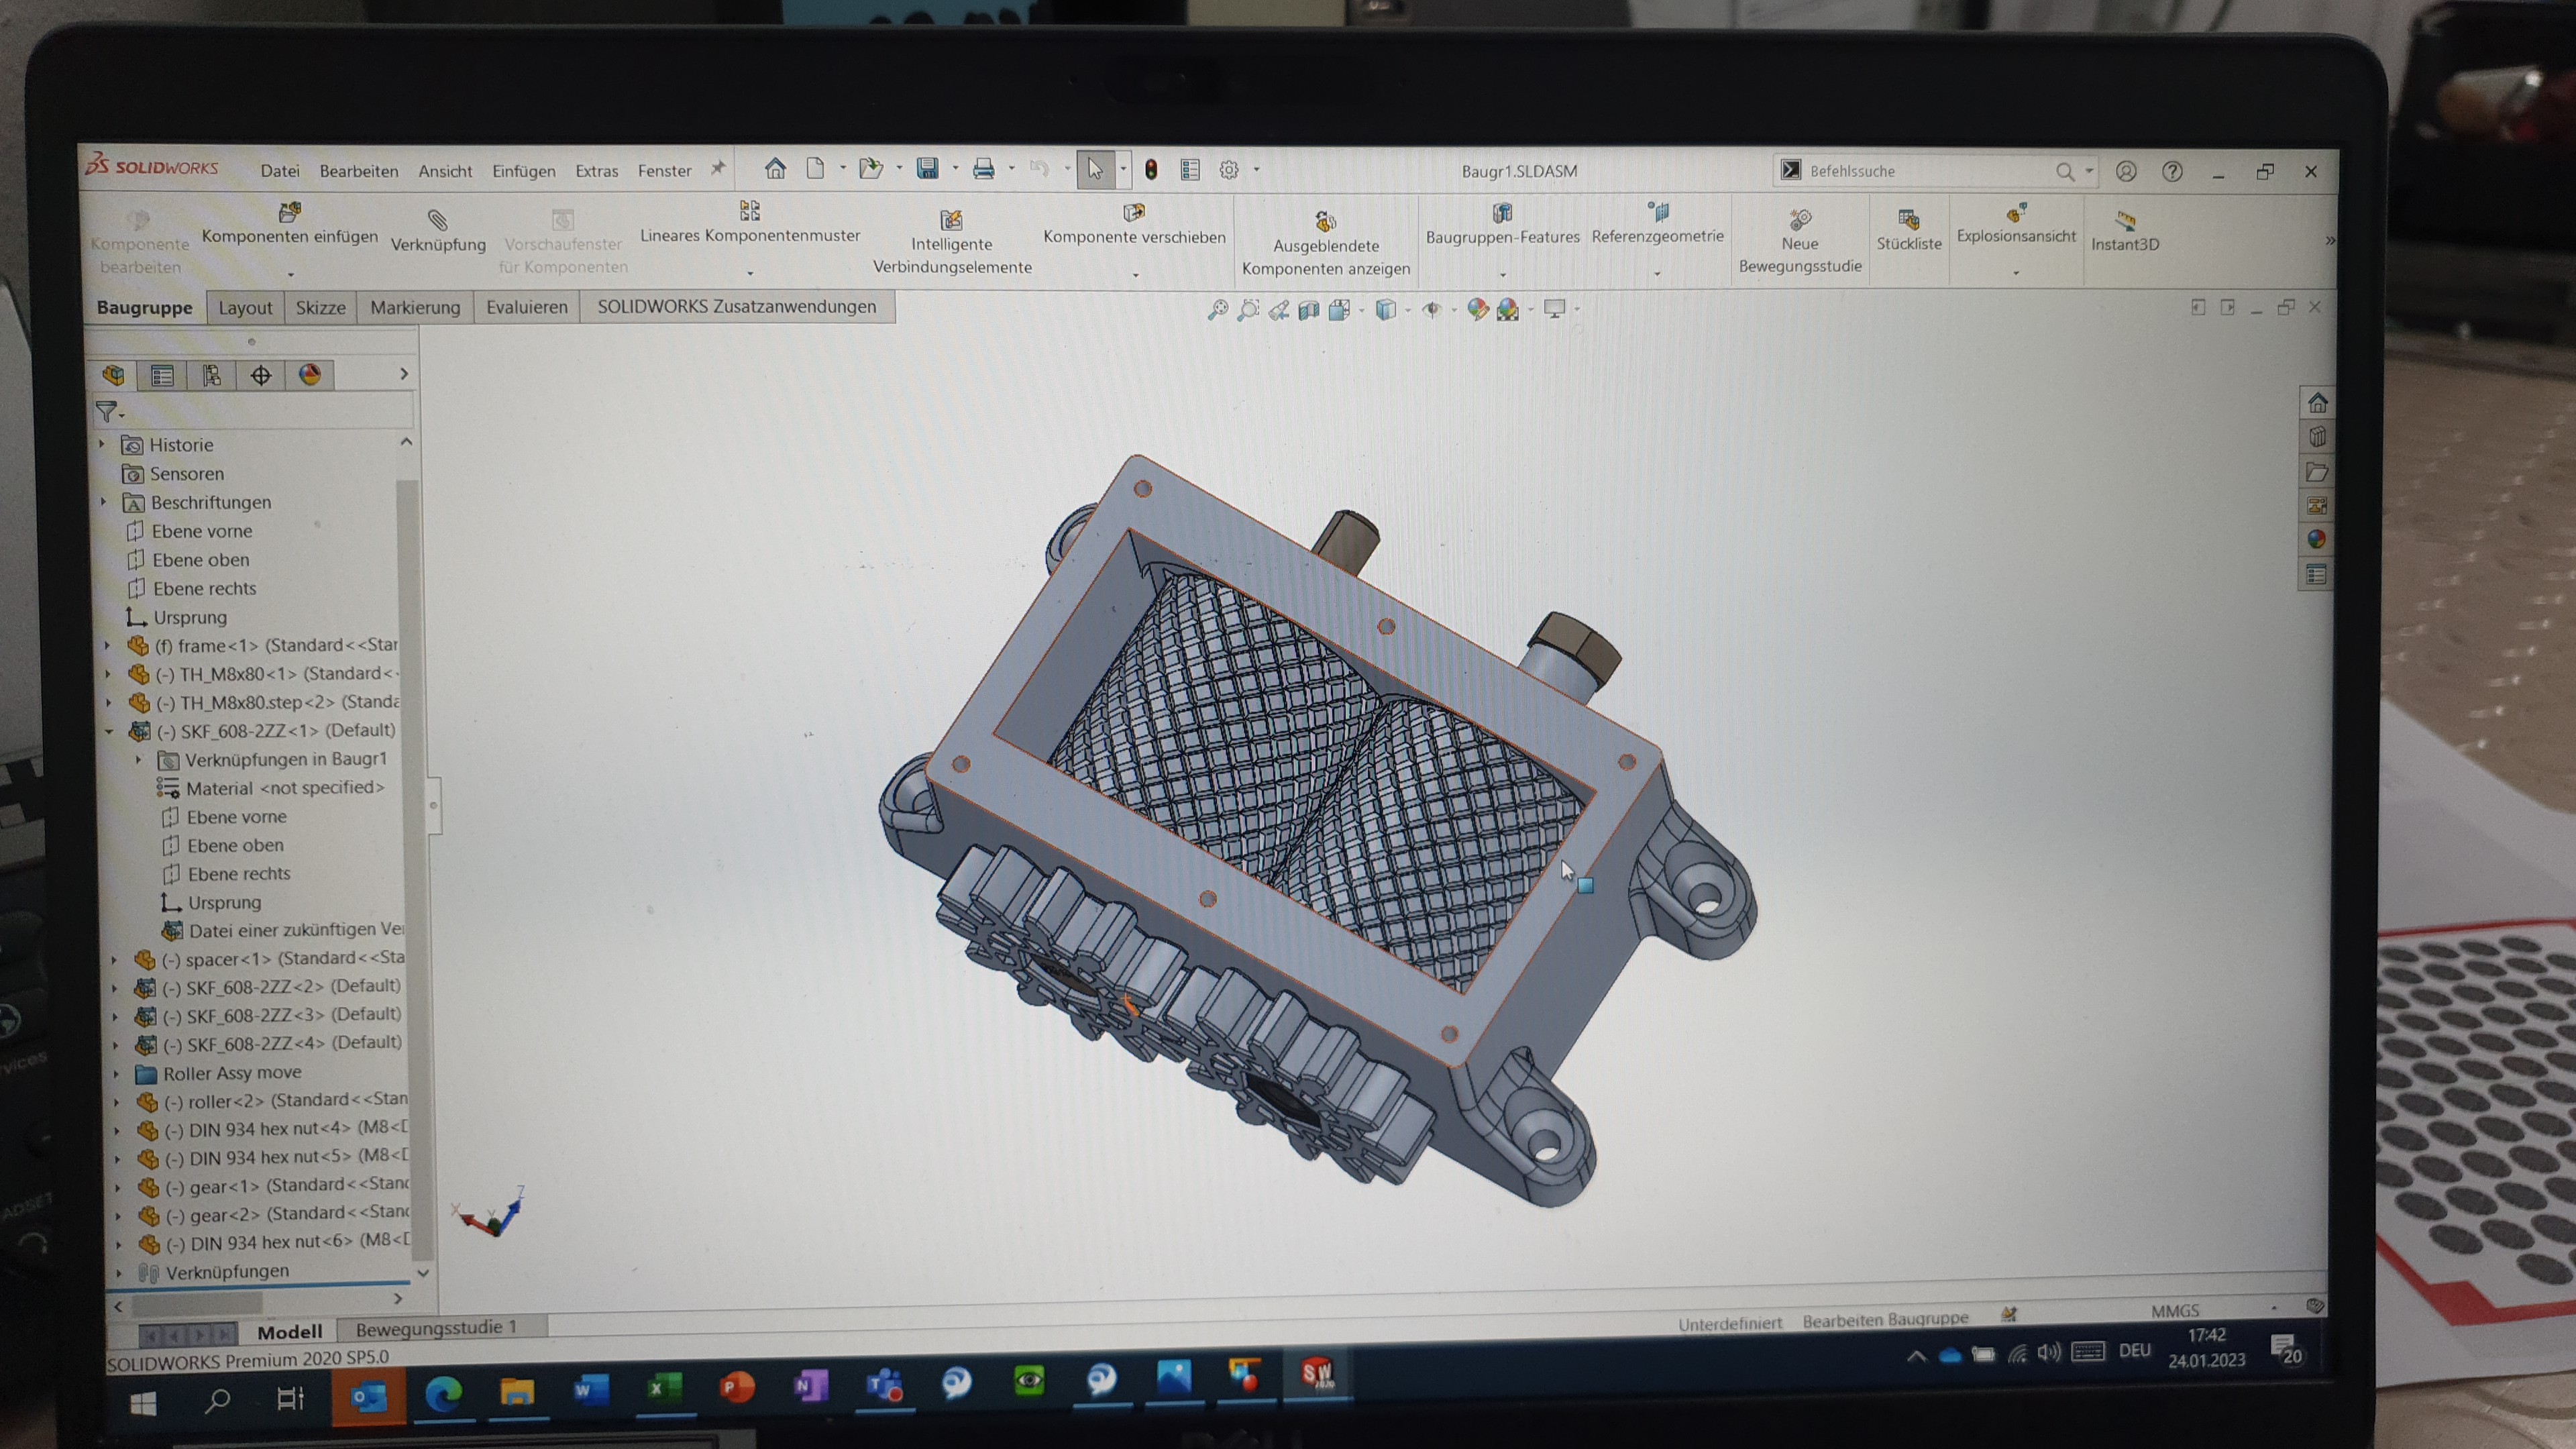Click the Options gear icon
Image resolution: width=2576 pixels, height=1449 pixels.
1229,170
